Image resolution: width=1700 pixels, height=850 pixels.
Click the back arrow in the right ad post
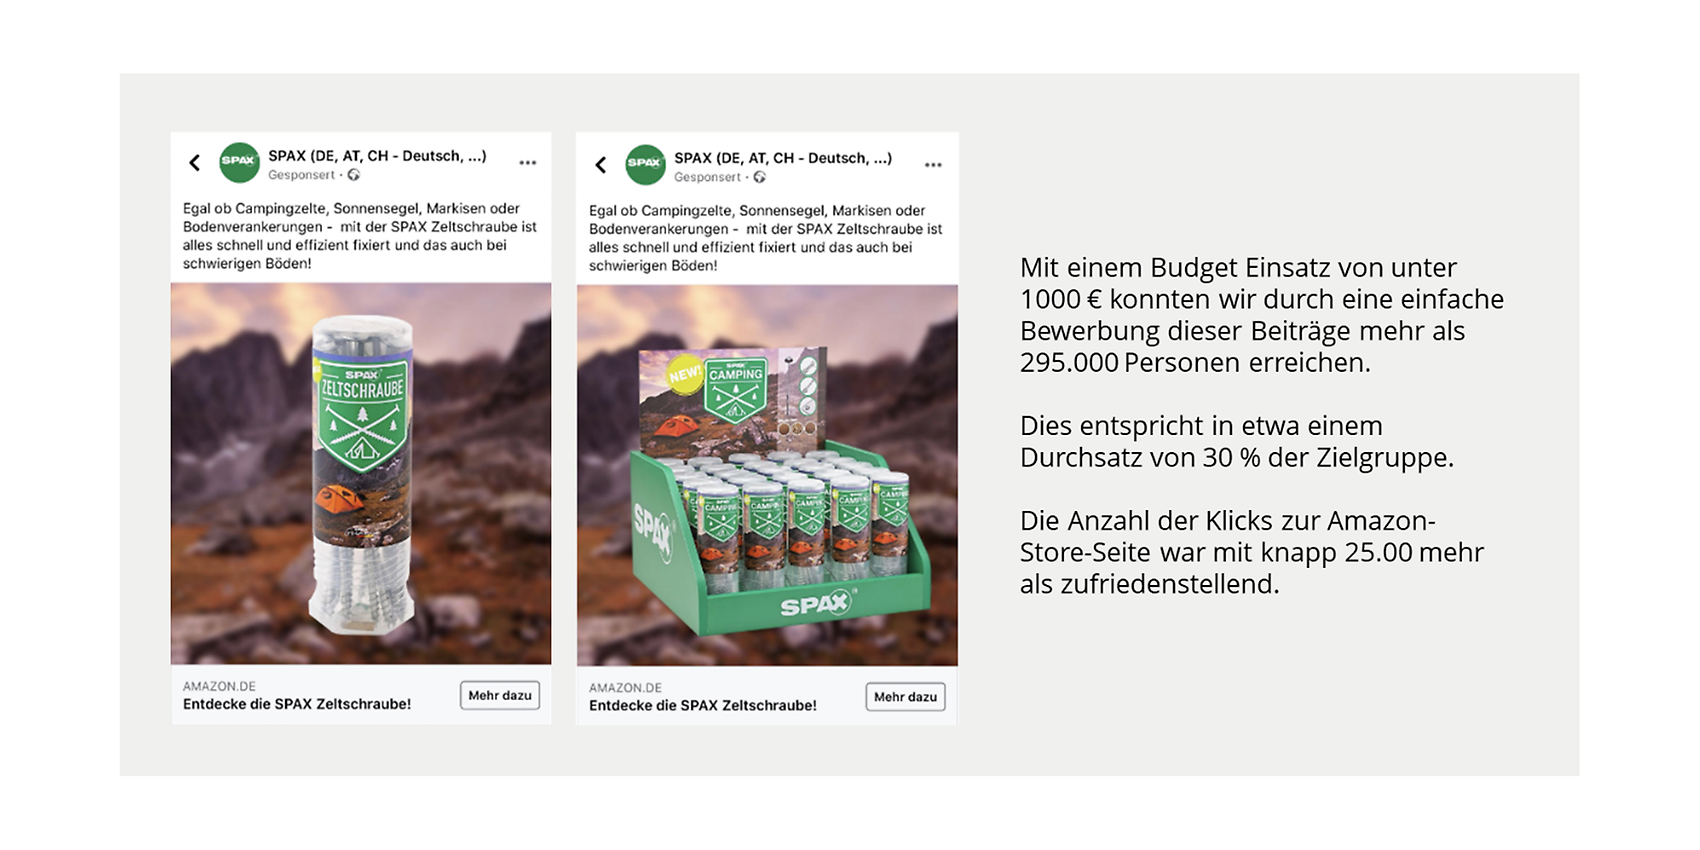(x=601, y=164)
